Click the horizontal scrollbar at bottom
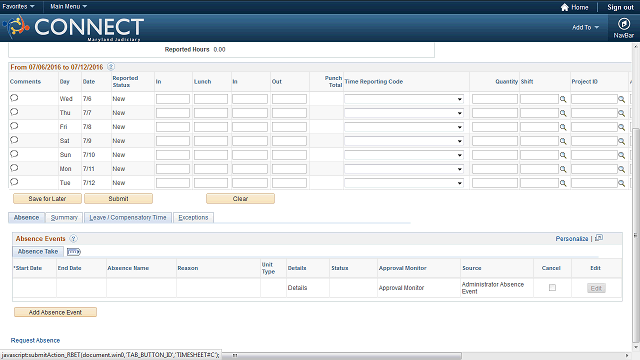The image size is (640, 360). pos(342,356)
